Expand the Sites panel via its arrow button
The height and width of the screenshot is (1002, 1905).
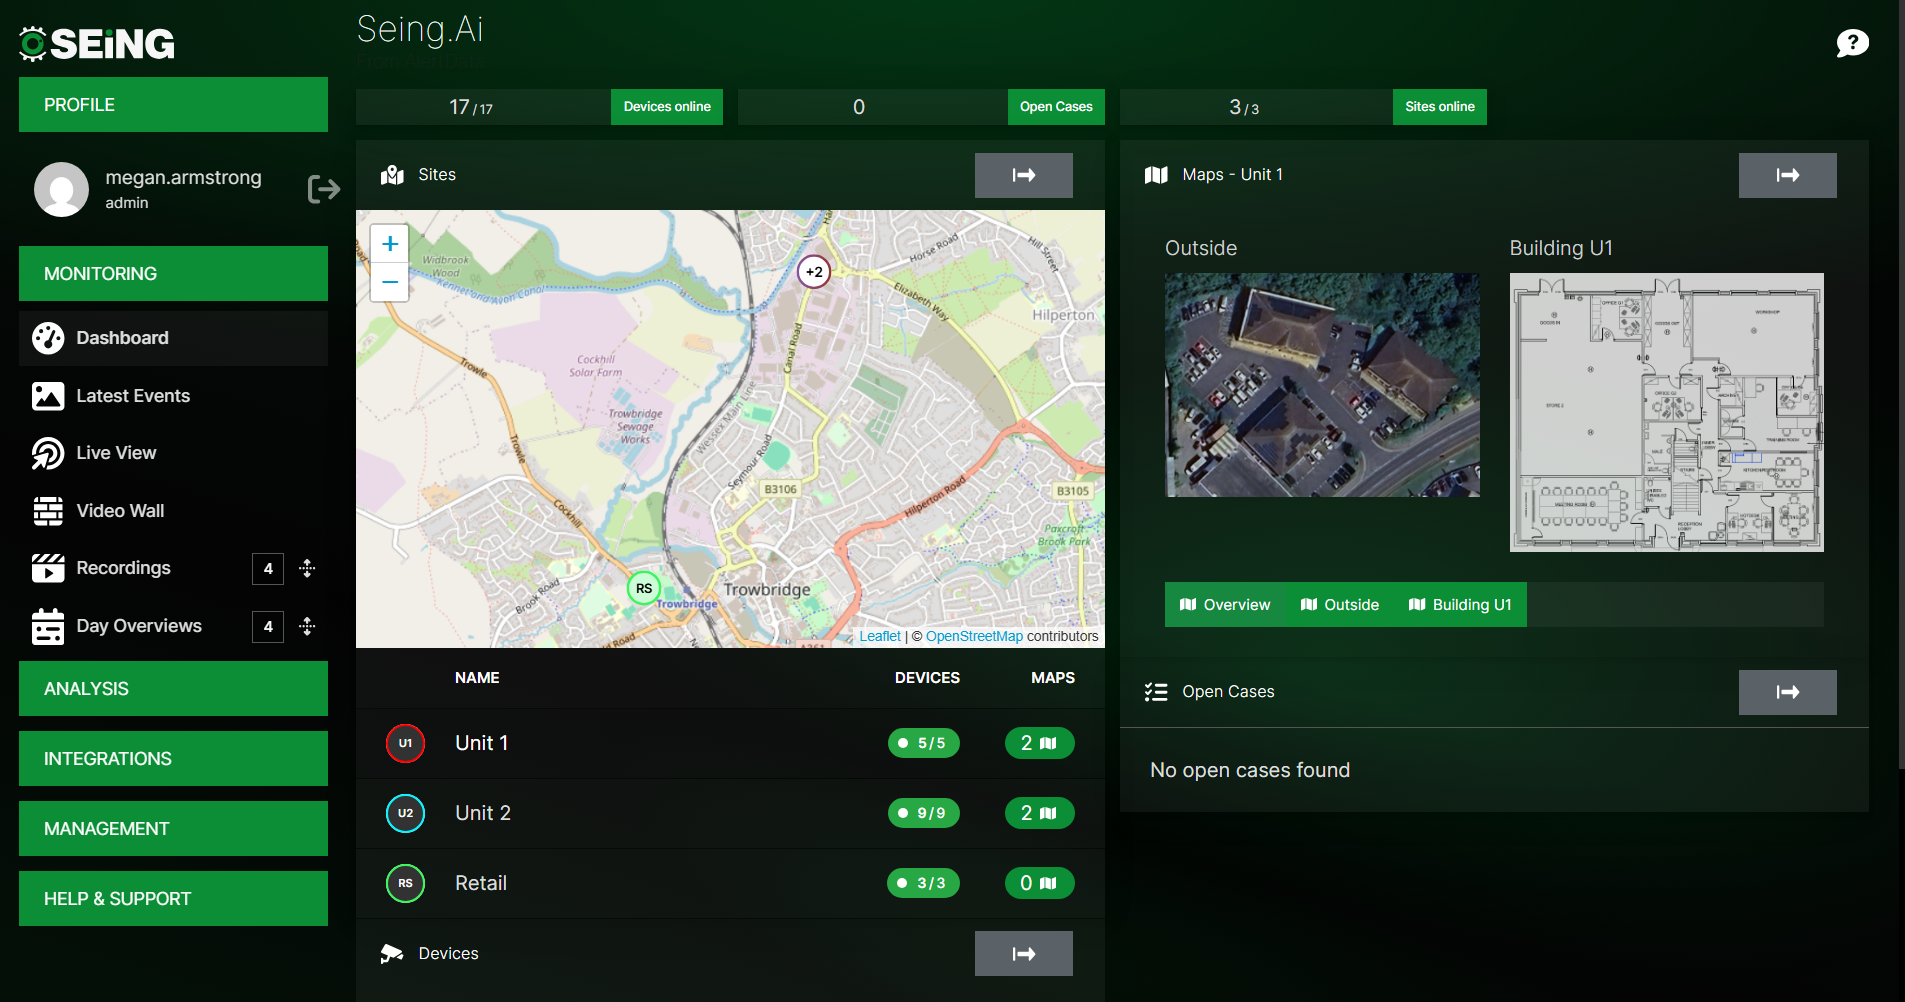1023,175
